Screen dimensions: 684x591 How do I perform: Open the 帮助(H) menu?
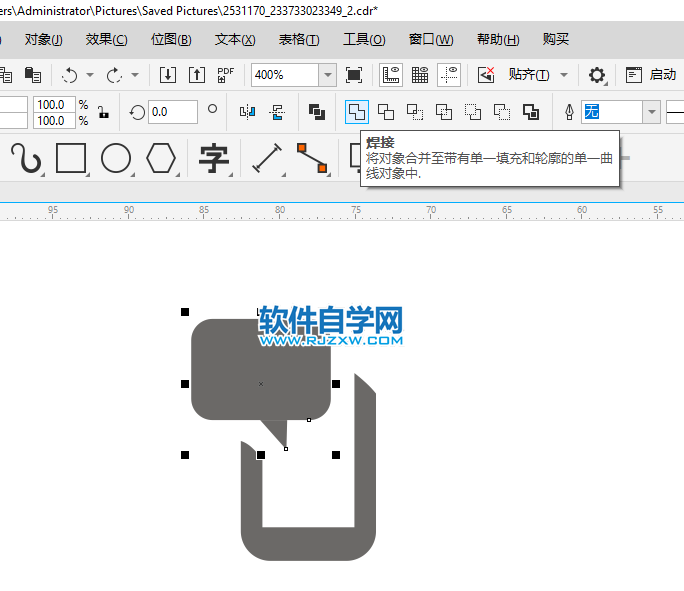pos(498,40)
